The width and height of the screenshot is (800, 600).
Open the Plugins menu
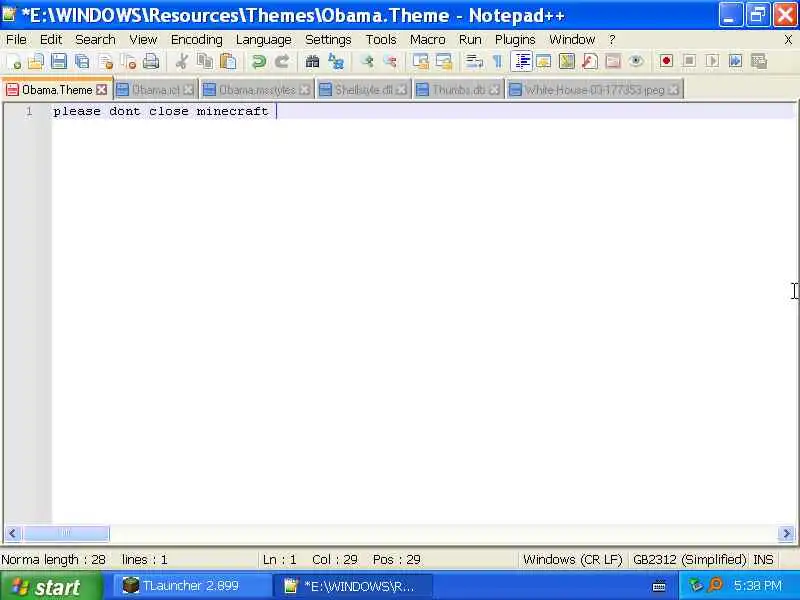515,39
